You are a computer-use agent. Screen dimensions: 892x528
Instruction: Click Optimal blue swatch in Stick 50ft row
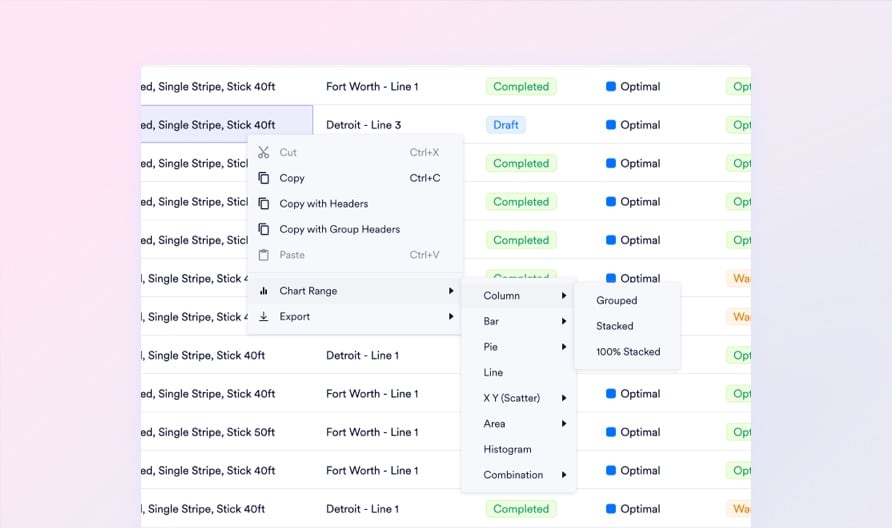611,432
